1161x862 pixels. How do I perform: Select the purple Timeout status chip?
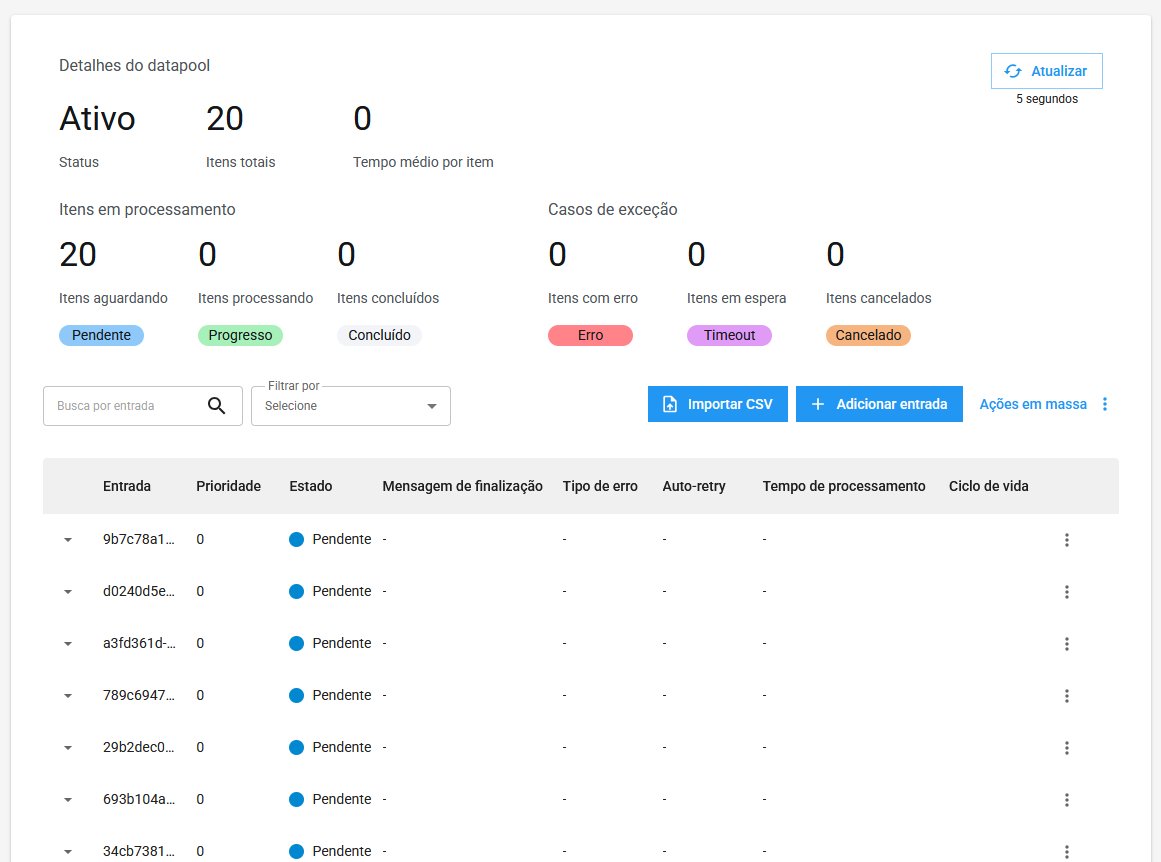pos(729,335)
